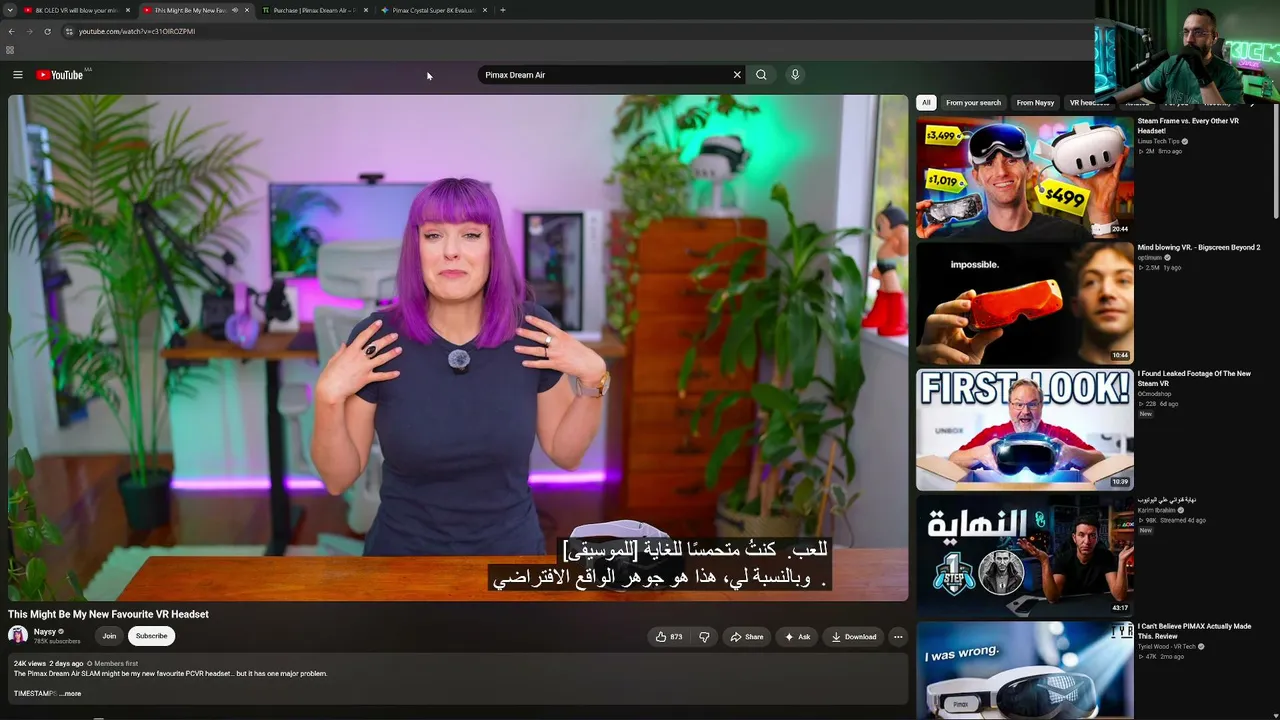
Task: Join the Naysy channel membership
Action: click(109, 636)
